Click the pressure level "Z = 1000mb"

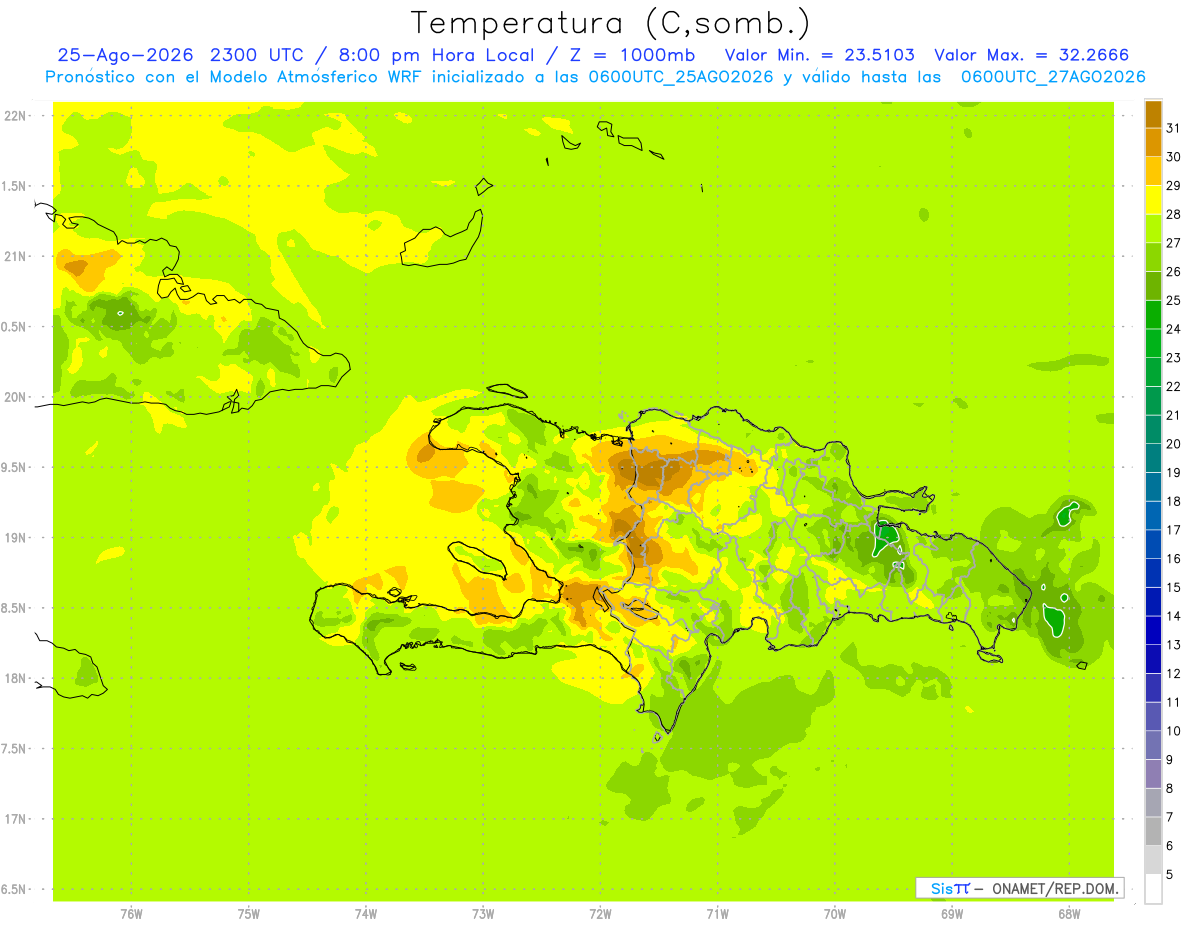point(634,55)
